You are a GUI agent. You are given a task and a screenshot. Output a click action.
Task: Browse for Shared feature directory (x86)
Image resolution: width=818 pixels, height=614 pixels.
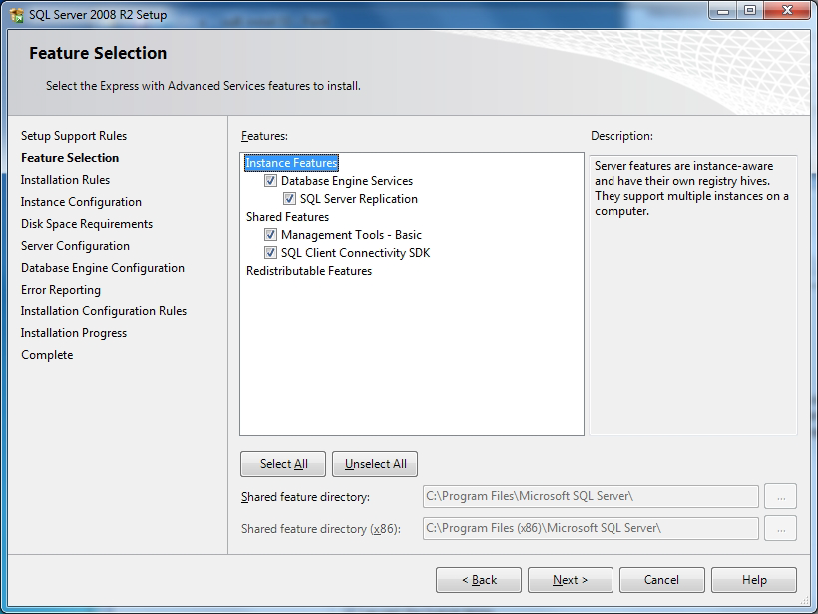click(x=780, y=528)
